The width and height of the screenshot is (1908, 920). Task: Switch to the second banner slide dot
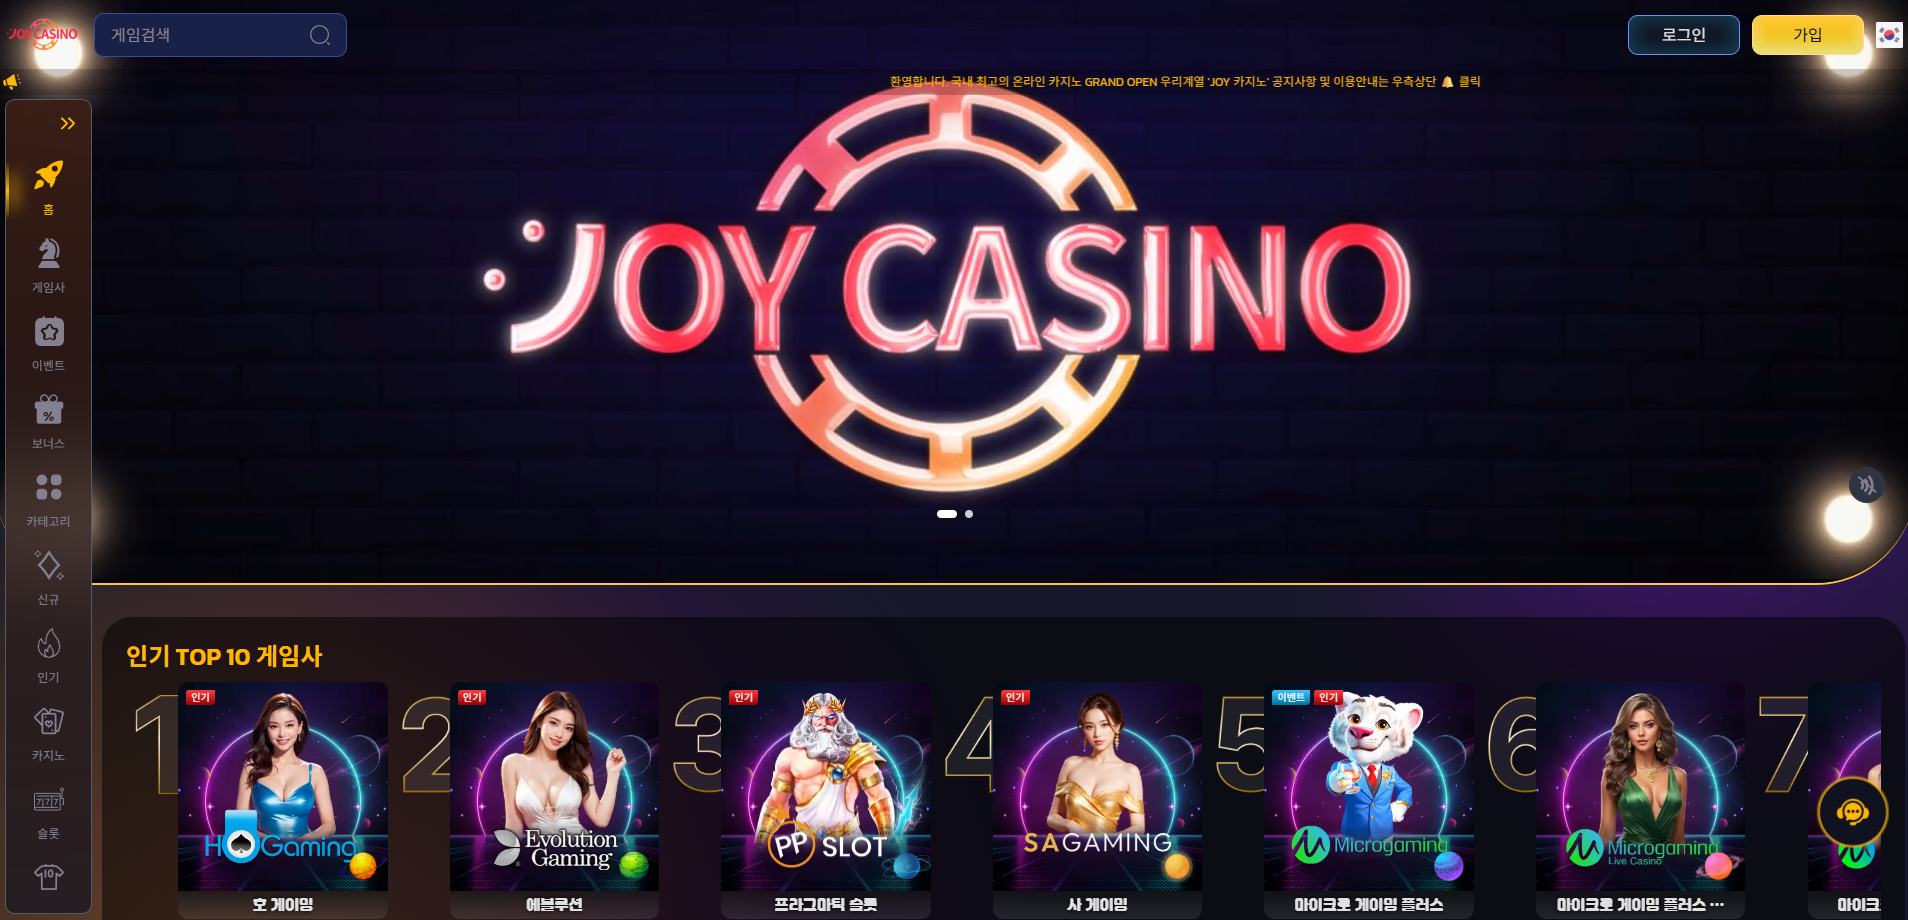click(x=969, y=514)
